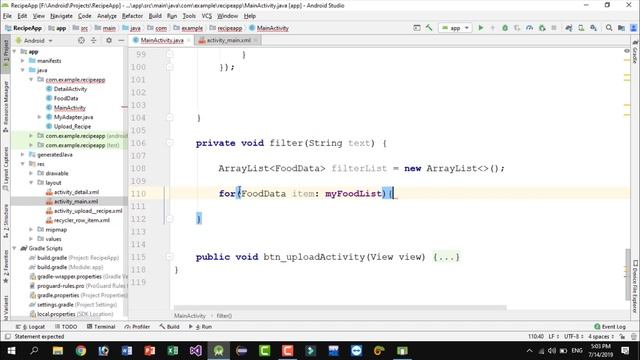Screen dimensions: 640x360
Task: Collapse the app module node
Action: click(15, 51)
